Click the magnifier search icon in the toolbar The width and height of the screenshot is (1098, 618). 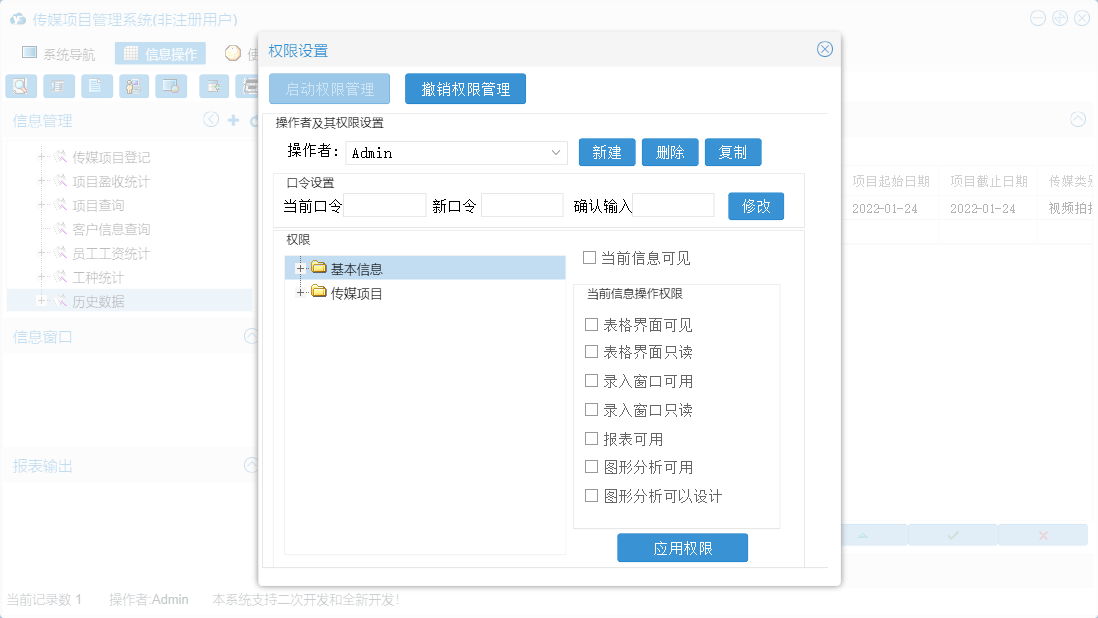pos(20,86)
